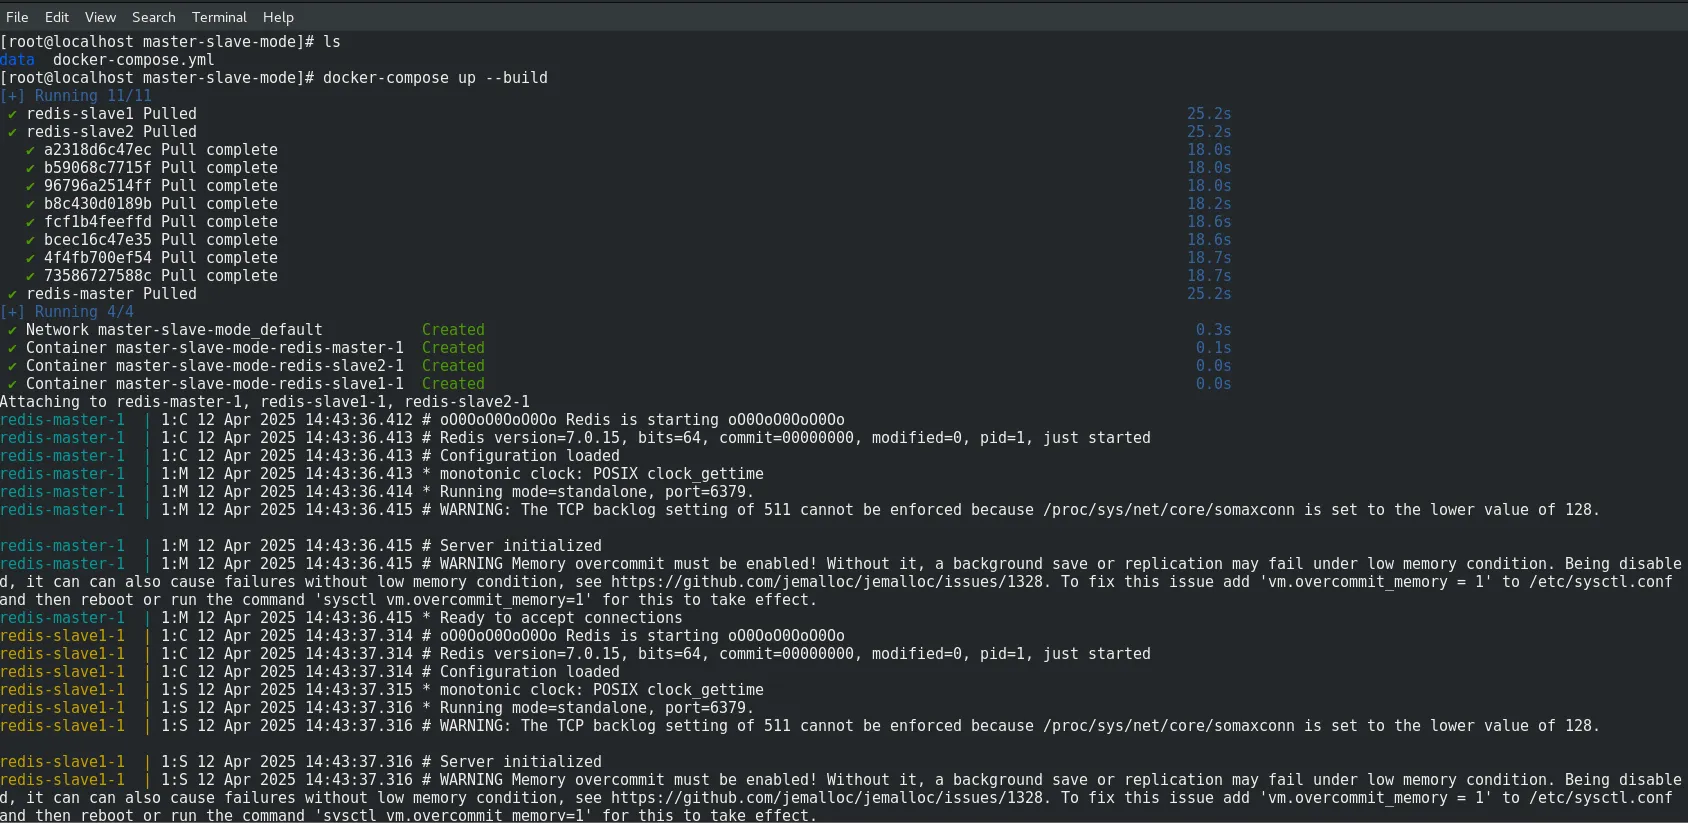This screenshot has width=1688, height=823.
Task: Open the Search menu
Action: coord(154,17)
